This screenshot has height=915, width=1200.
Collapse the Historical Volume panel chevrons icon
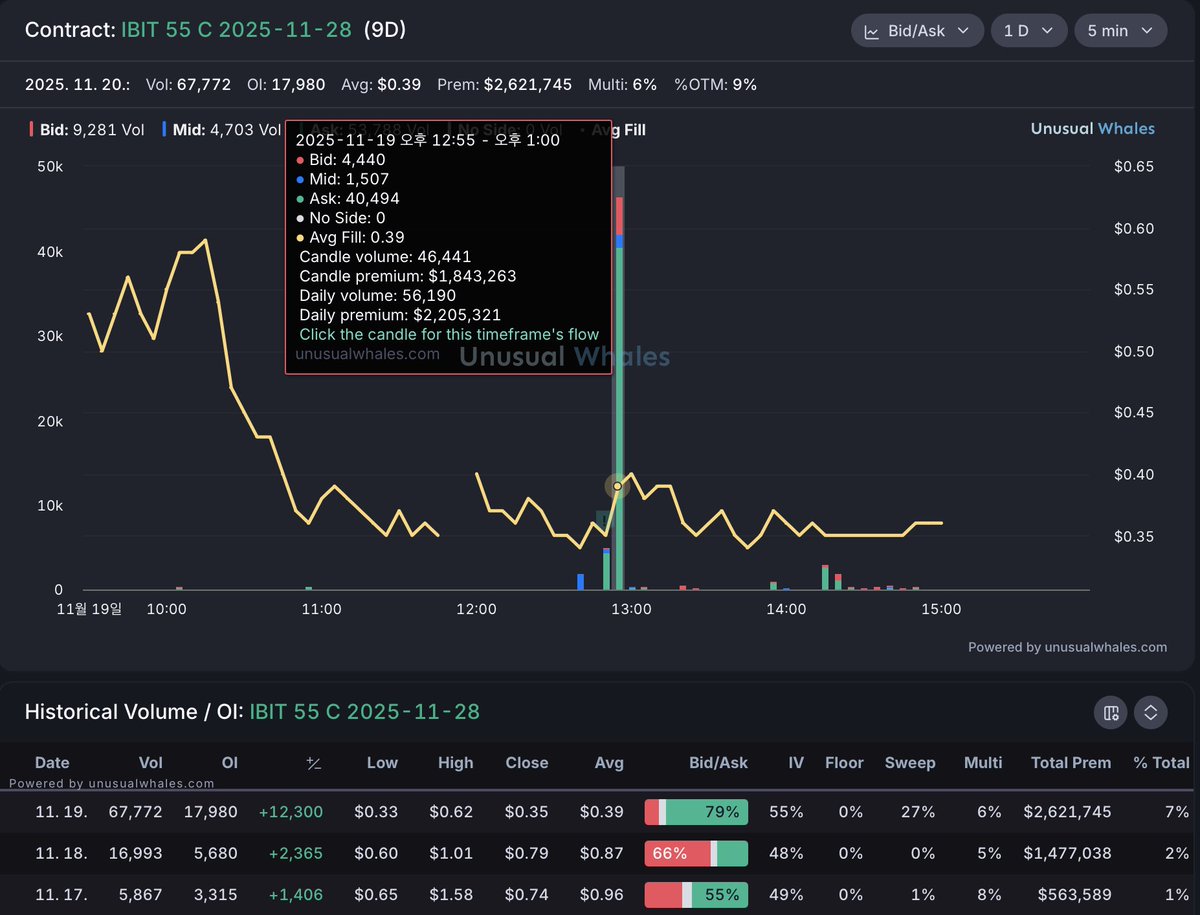click(1151, 712)
